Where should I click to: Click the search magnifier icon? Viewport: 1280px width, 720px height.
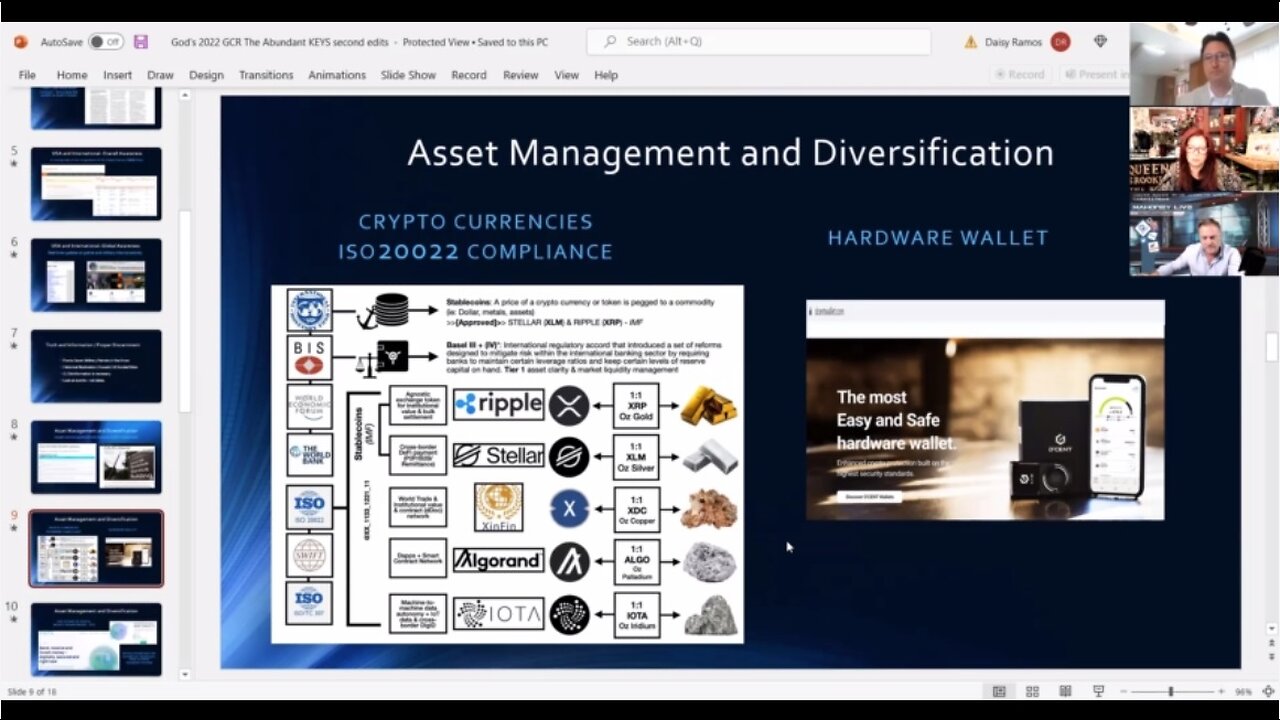tap(609, 42)
